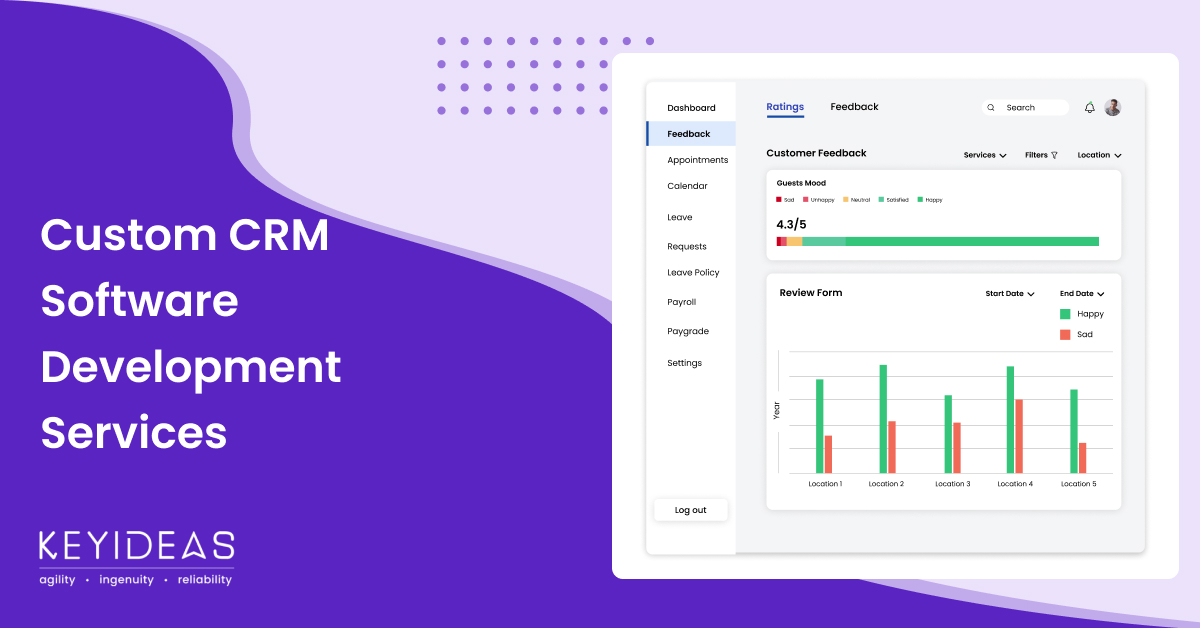The width and height of the screenshot is (1200, 628).
Task: Click the yellow Neutral marker in Guests Mood
Action: coord(845,200)
